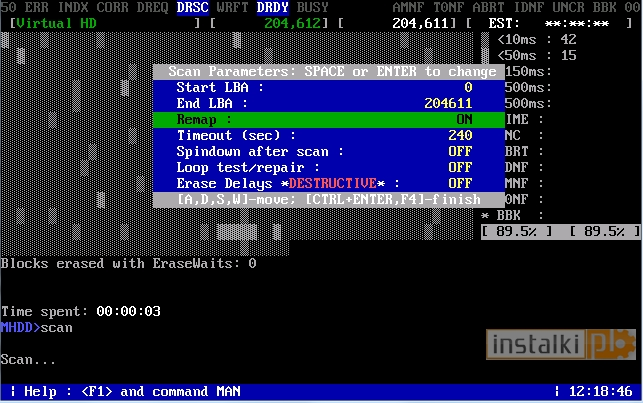Screen dimensions: 643x403
Task: Click the UNCR error flag
Action: click(x=568, y=7)
